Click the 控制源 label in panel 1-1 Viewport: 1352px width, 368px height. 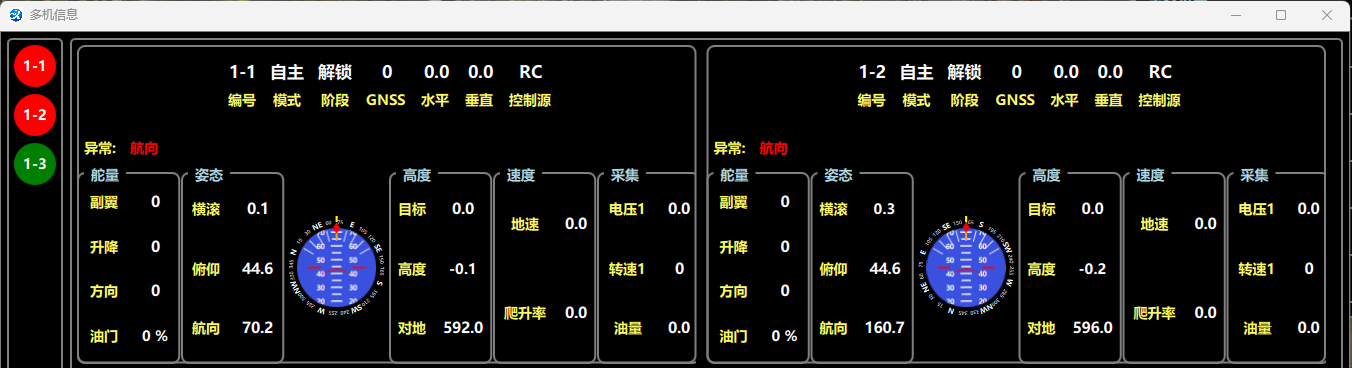click(x=530, y=100)
